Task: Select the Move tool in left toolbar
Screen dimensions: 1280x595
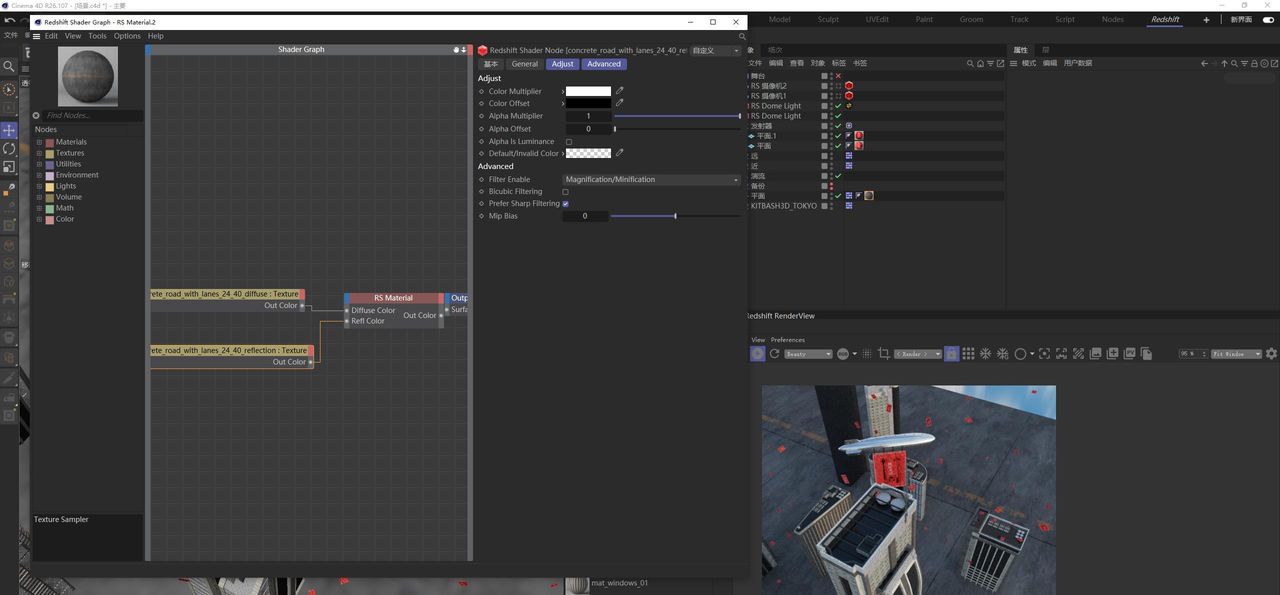Action: (9, 130)
